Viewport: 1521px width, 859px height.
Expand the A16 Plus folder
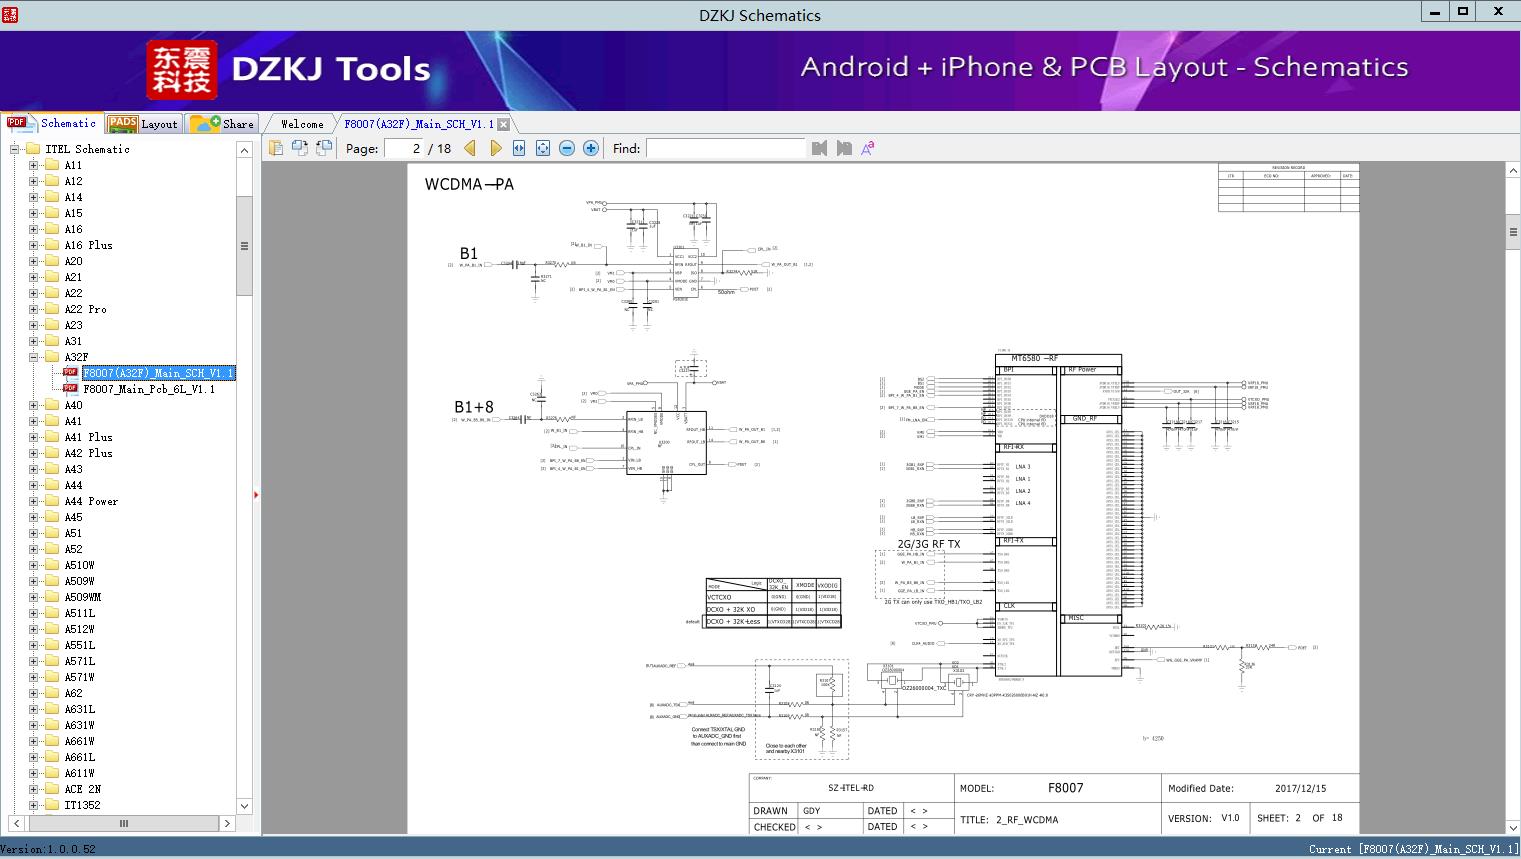point(33,245)
